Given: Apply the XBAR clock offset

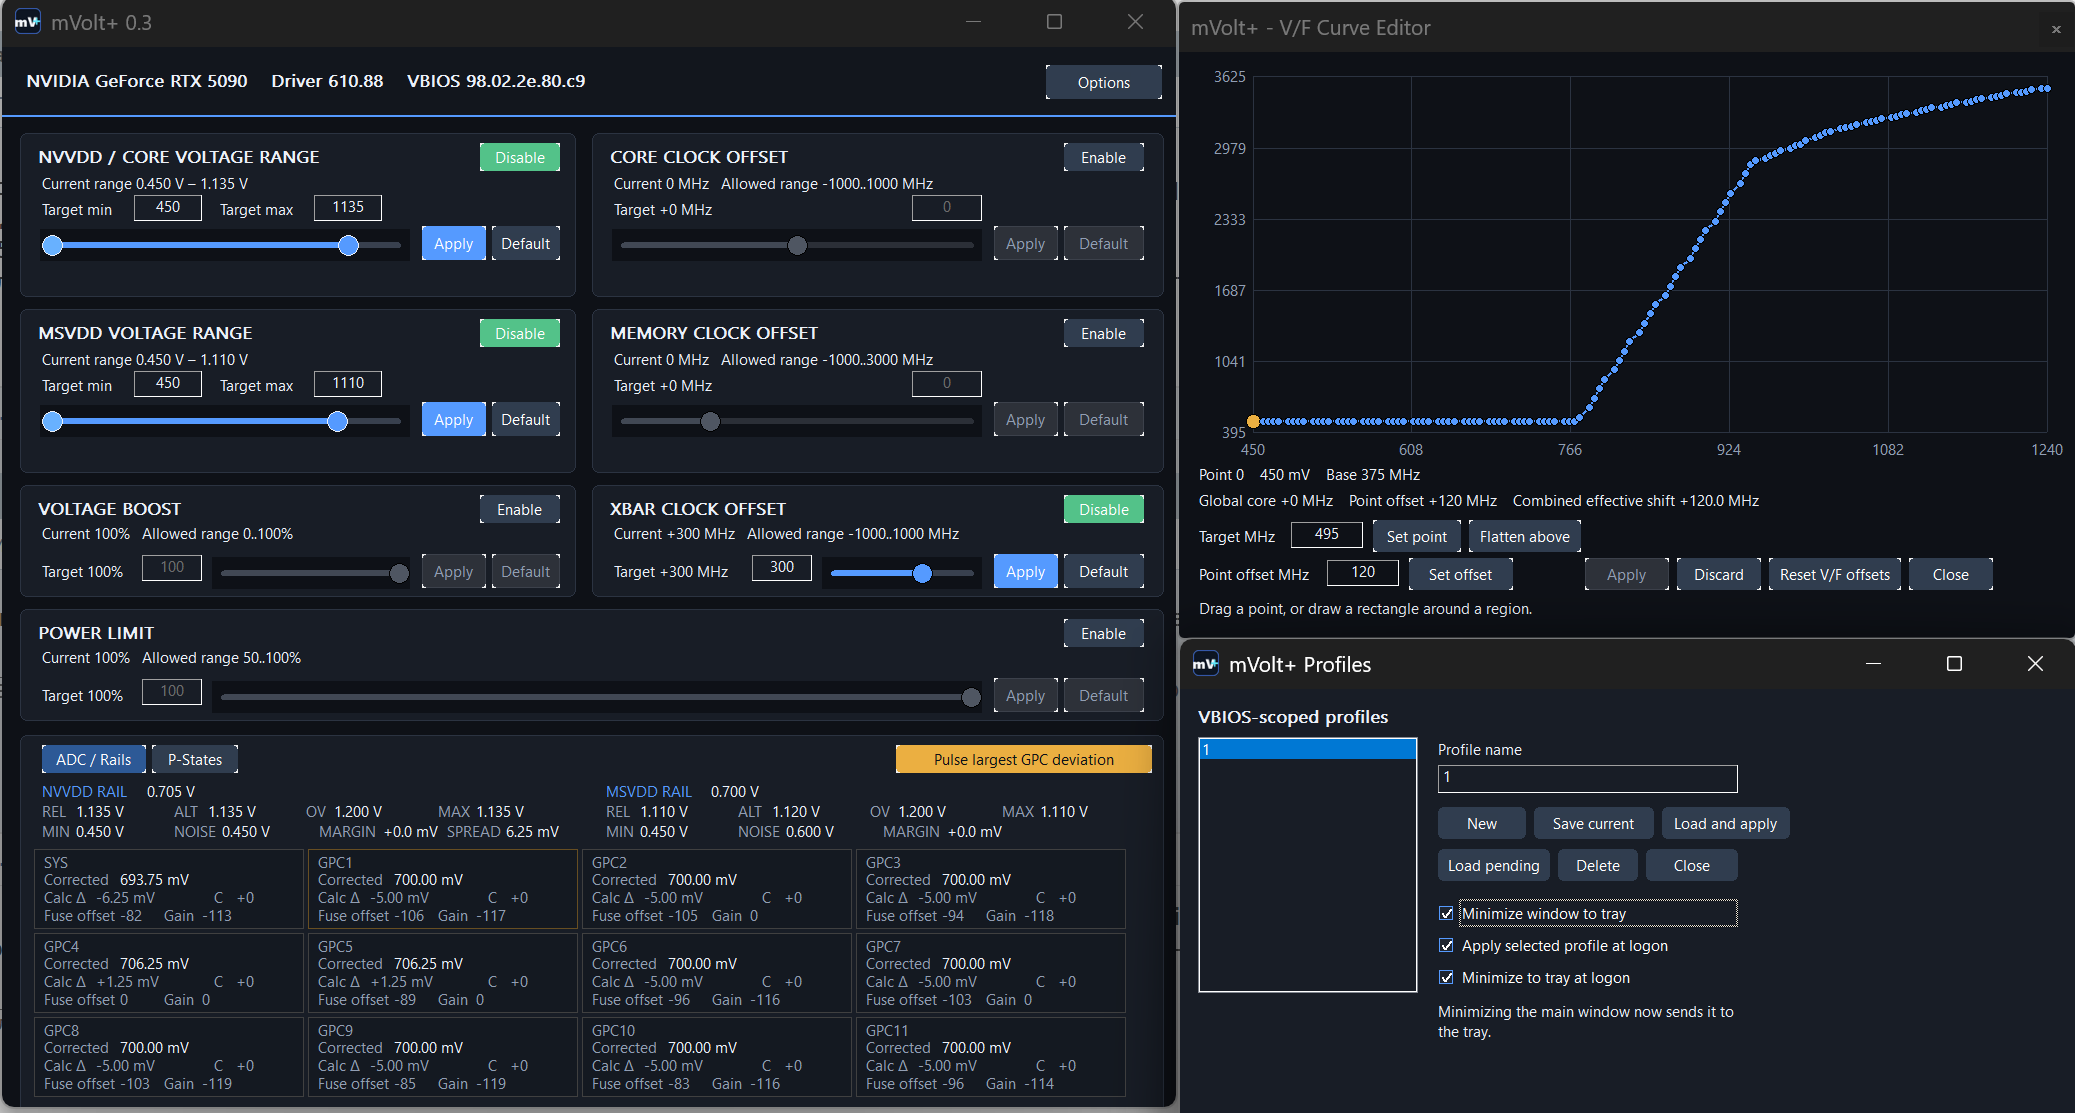Looking at the screenshot, I should tap(1026, 571).
